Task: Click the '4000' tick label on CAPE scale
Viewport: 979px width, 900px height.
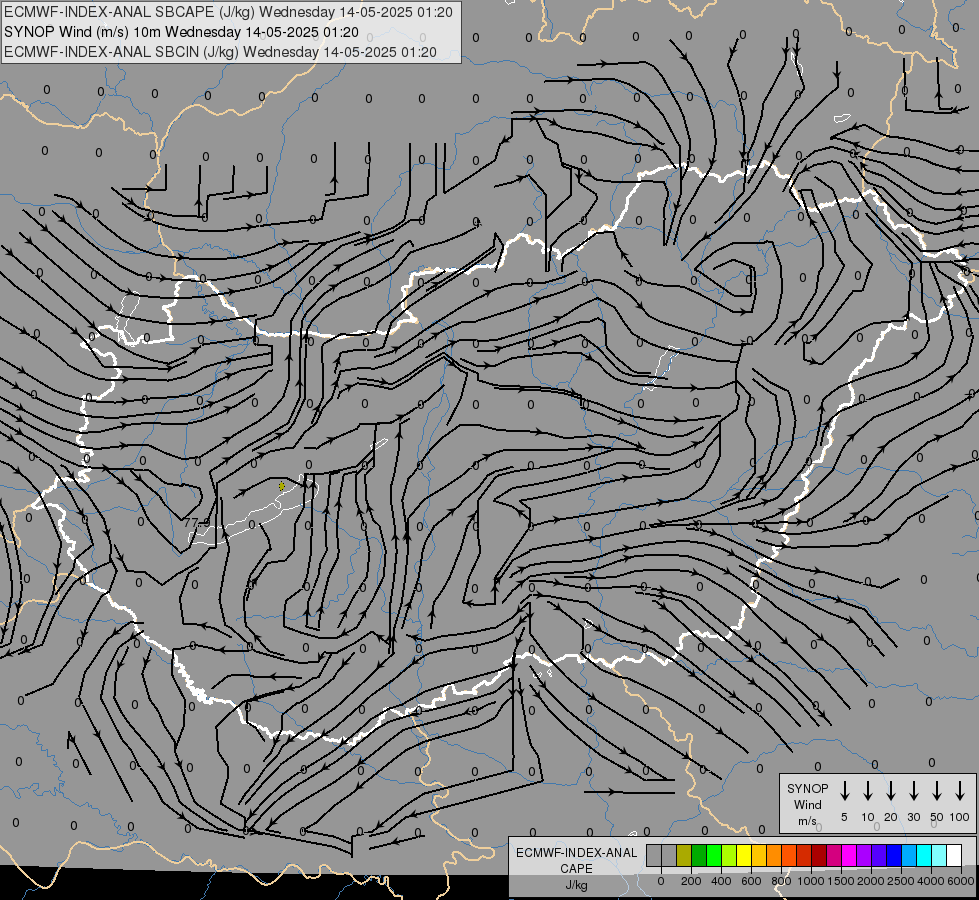Action: pos(930,881)
